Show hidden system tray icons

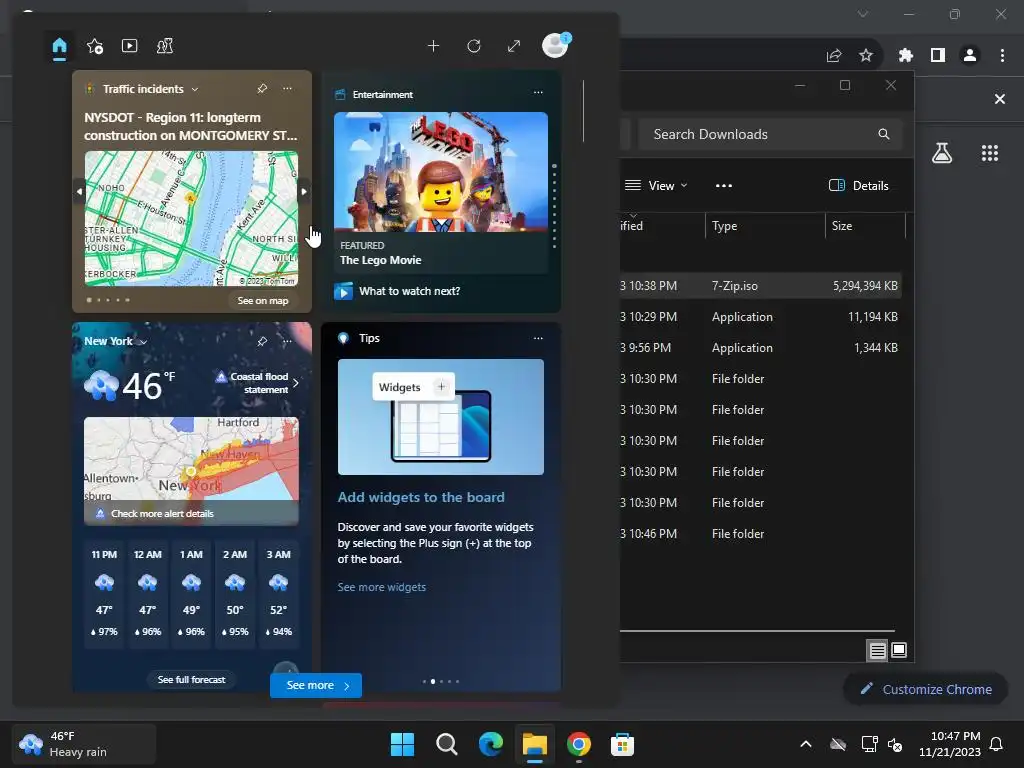806,744
